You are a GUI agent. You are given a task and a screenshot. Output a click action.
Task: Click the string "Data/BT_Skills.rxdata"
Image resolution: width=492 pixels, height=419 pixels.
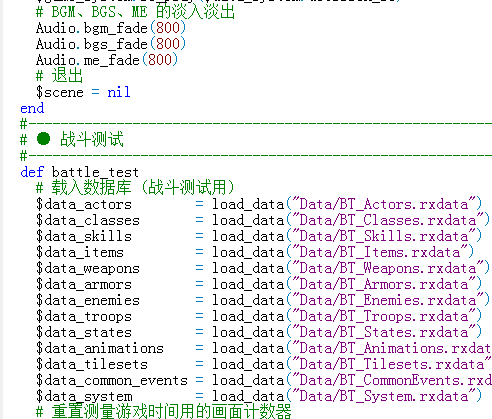(x=383, y=236)
